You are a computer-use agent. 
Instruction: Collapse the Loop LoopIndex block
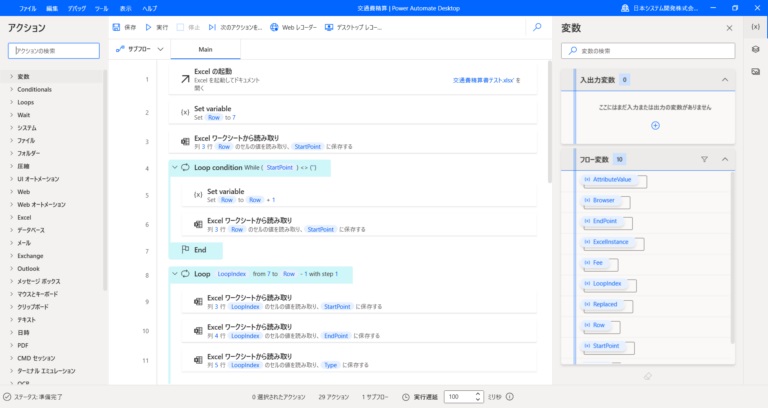[174, 274]
